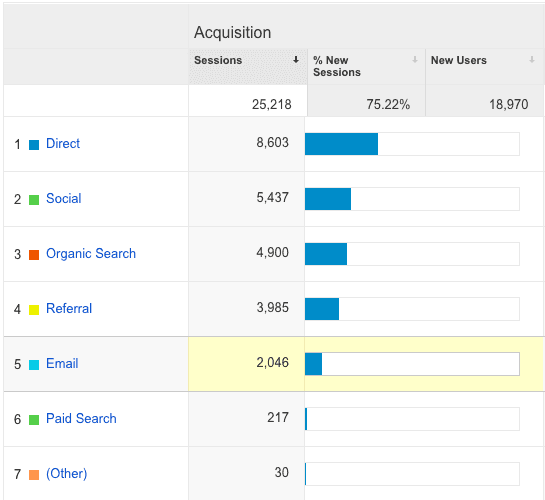Sort by % New Sessions arrow icon
This screenshot has width=545, height=500.
[x=415, y=60]
